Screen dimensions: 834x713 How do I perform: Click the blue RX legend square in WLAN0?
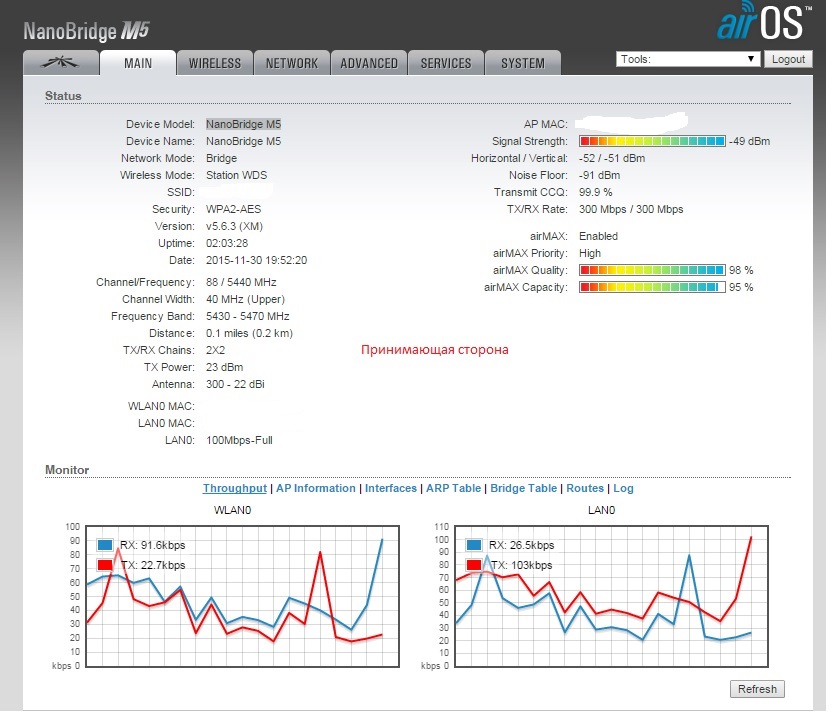(105, 545)
